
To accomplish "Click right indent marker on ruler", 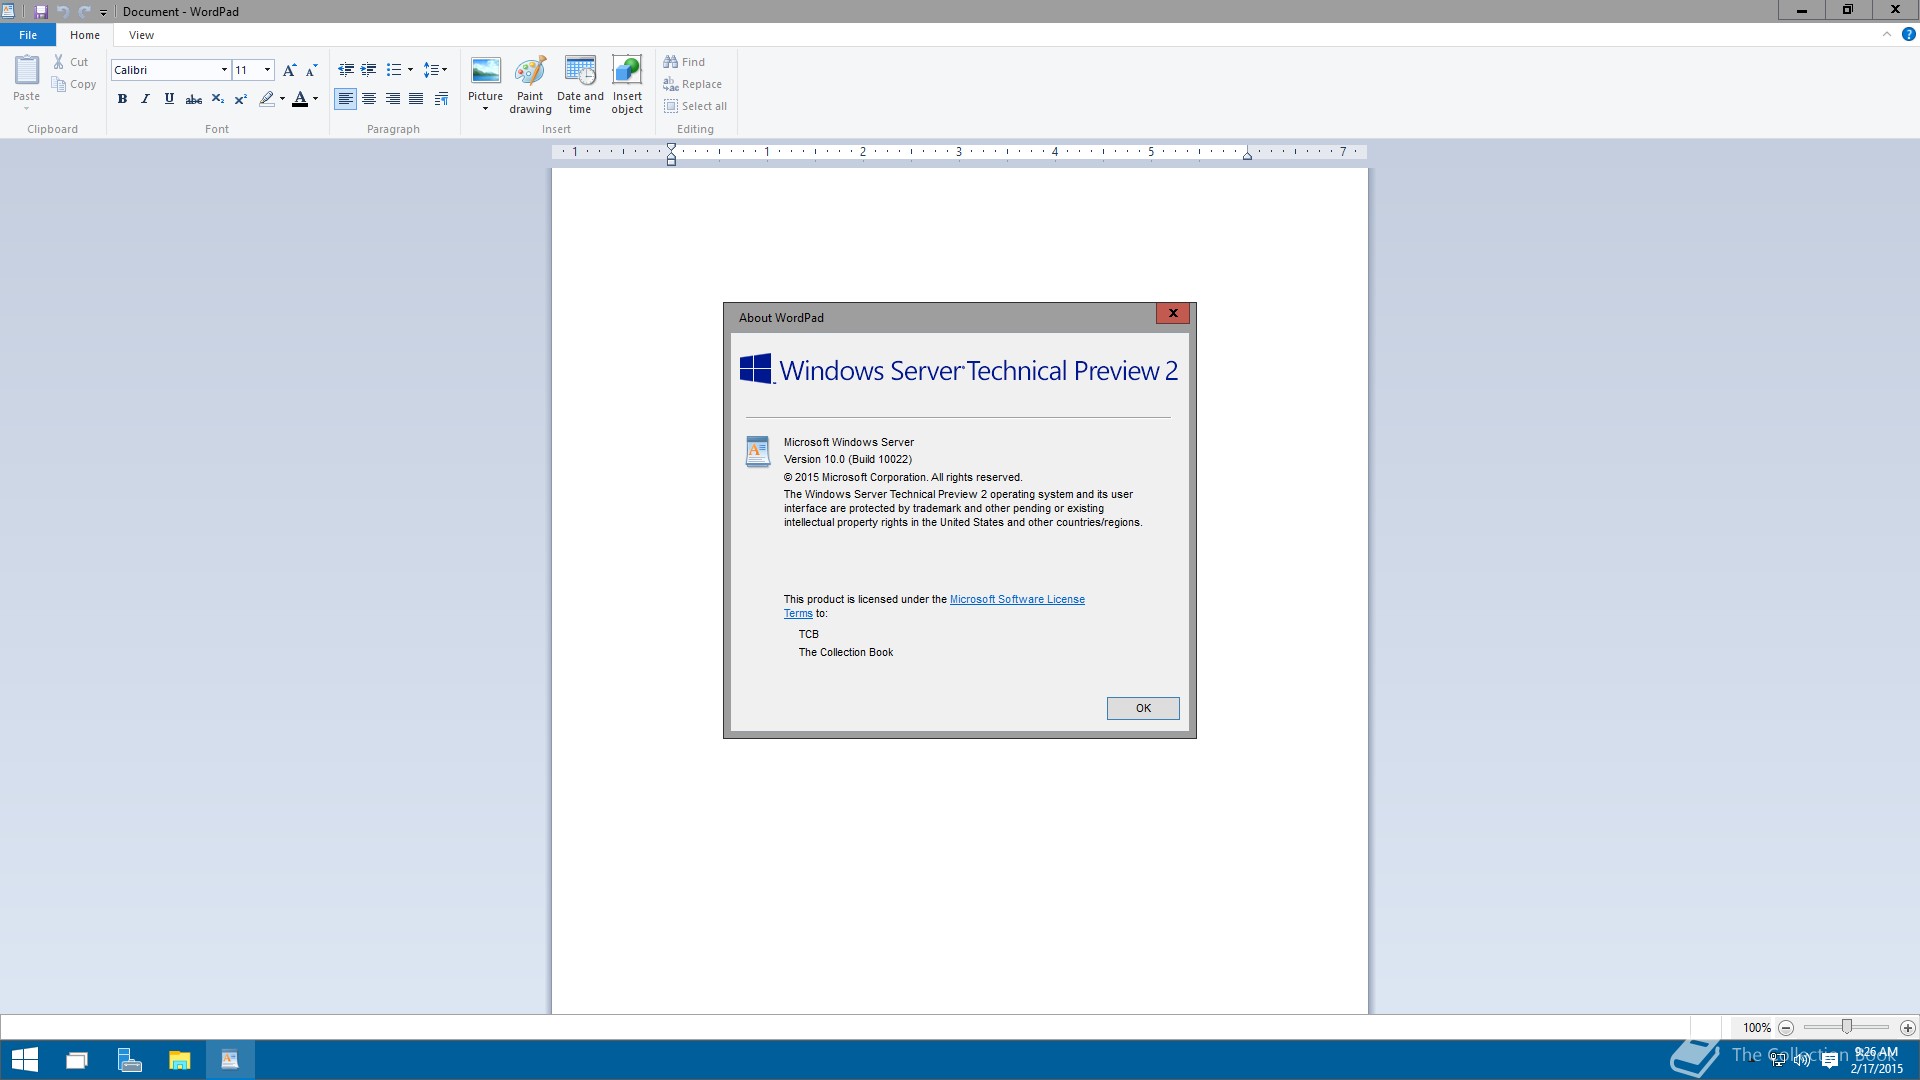I will [1247, 155].
